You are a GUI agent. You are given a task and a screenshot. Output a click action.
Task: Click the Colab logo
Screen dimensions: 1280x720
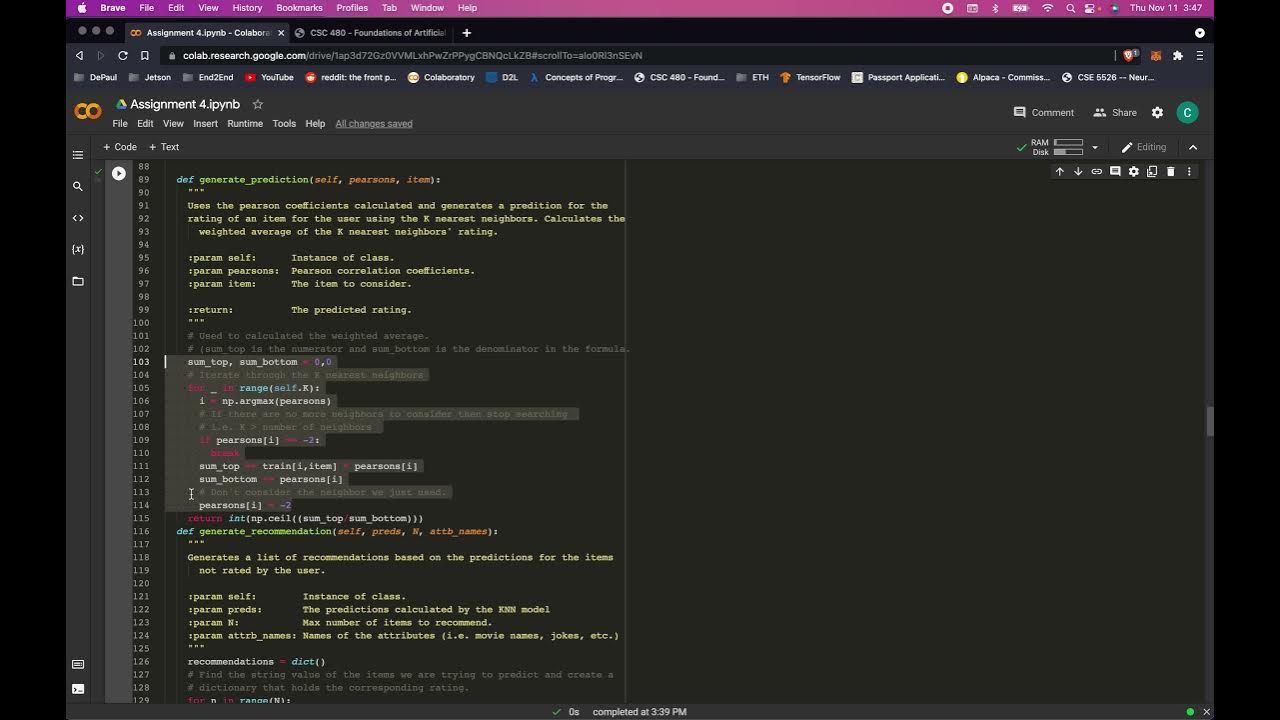(x=88, y=112)
